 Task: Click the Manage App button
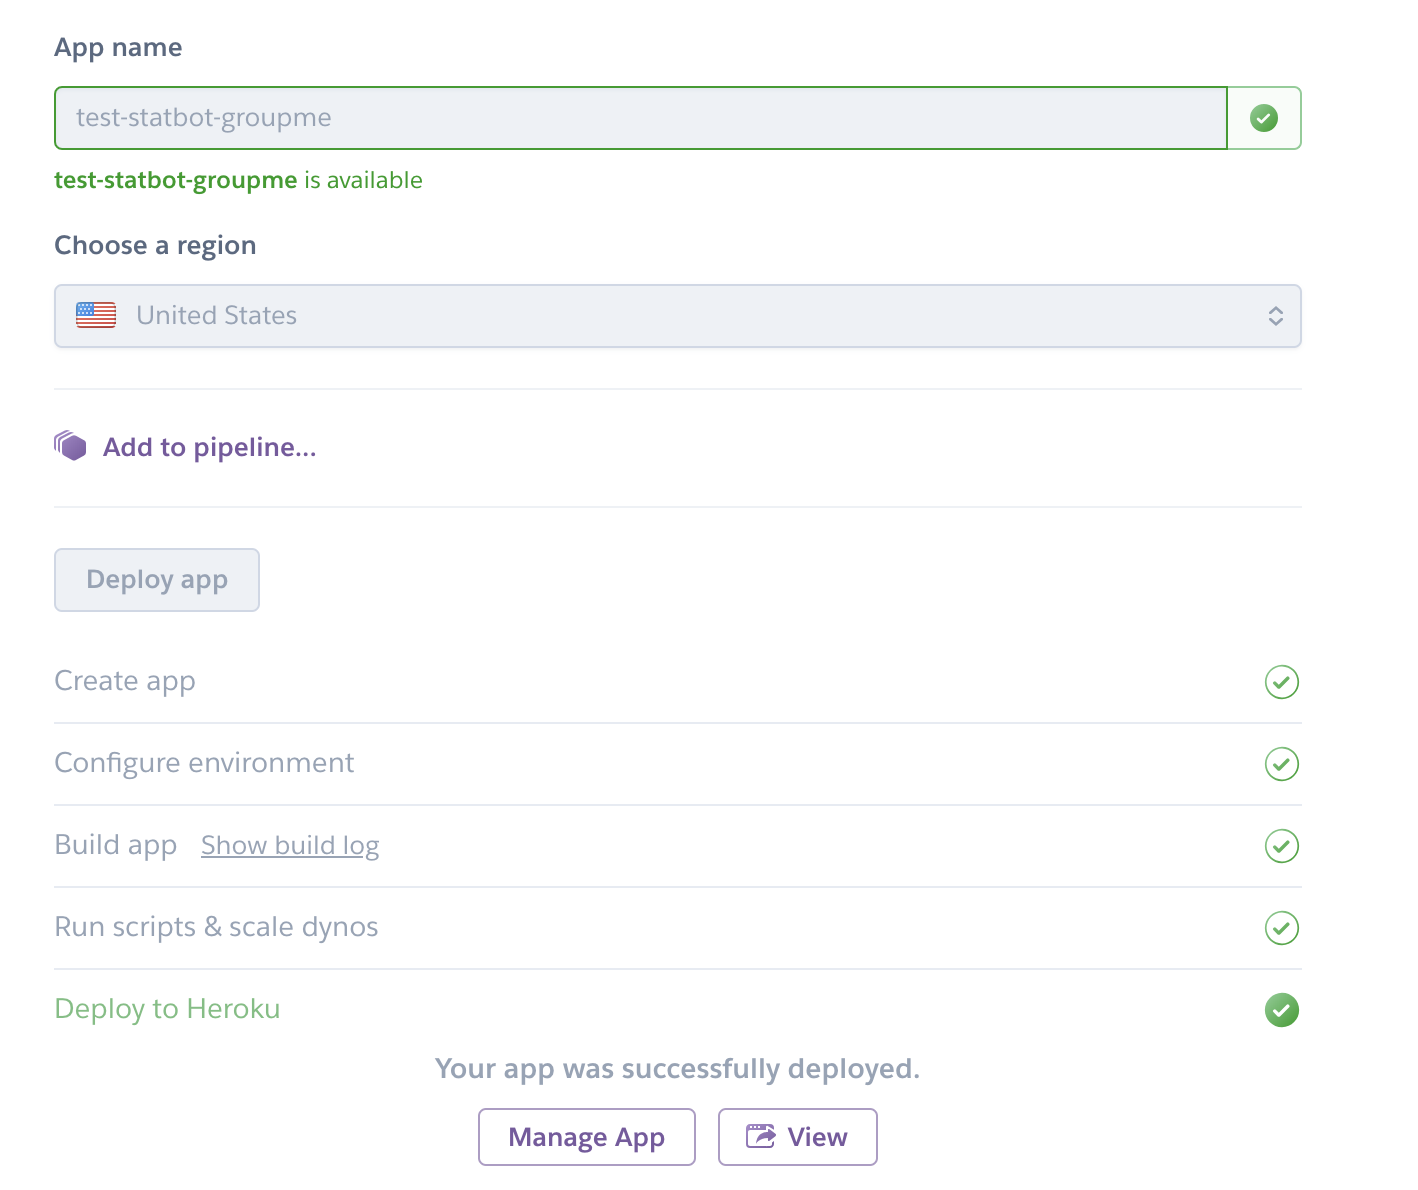coord(586,1137)
